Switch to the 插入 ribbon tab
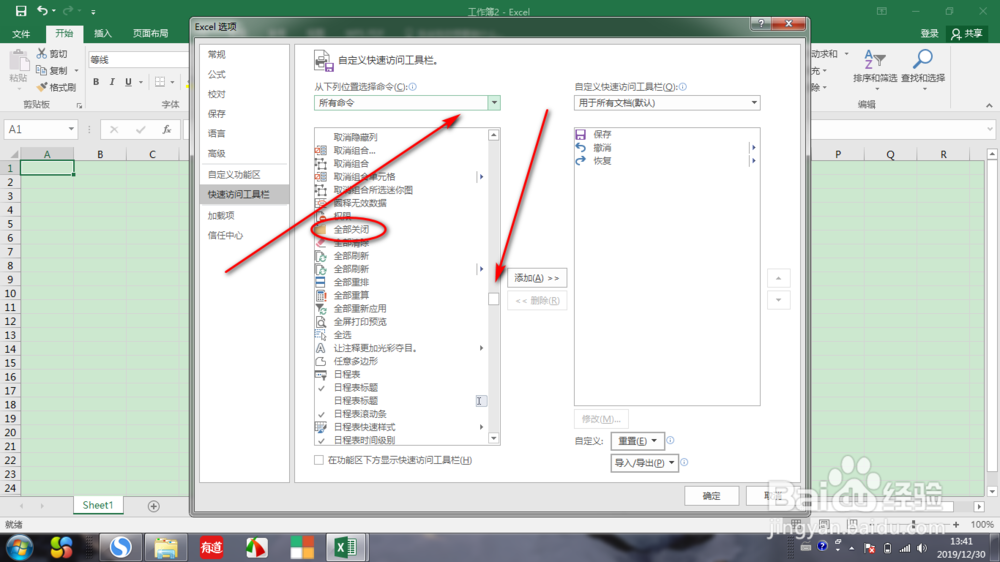The width and height of the screenshot is (1000, 562). [103, 33]
